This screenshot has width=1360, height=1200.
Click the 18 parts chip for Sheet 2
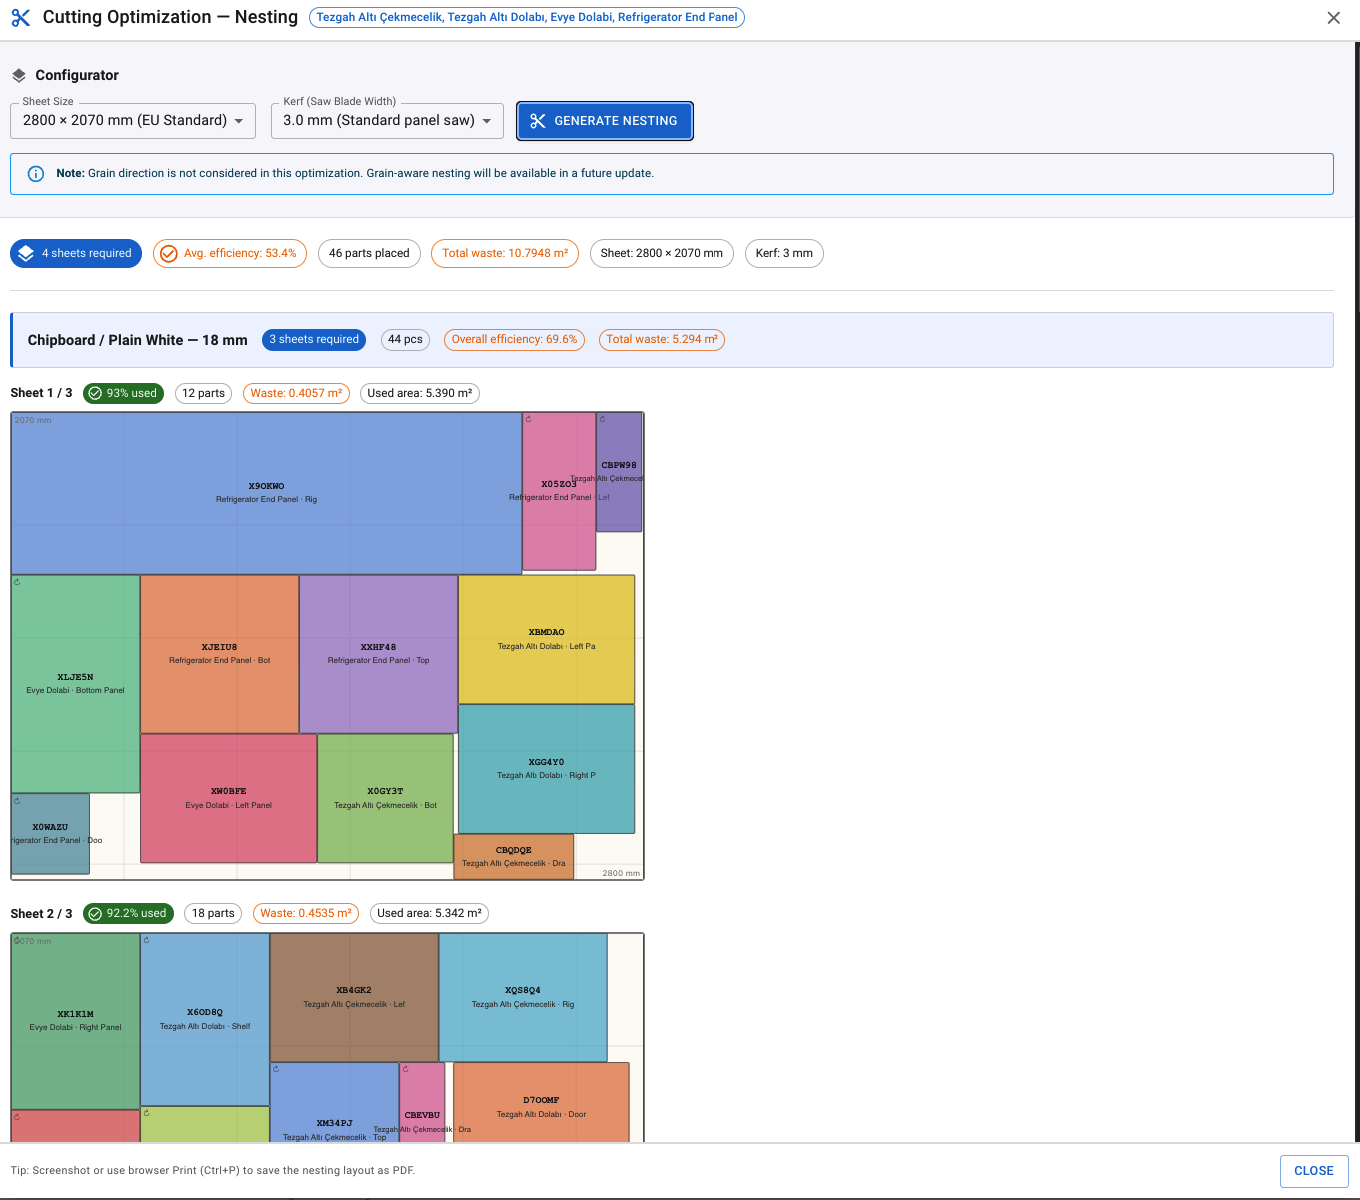click(213, 914)
